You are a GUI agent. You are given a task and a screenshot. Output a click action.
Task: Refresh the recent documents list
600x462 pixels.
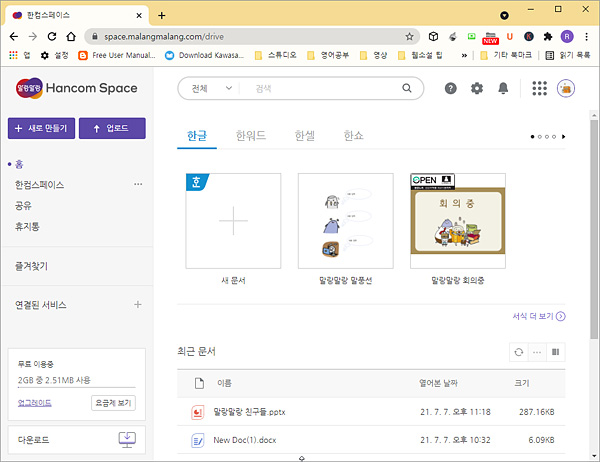pyautogui.click(x=518, y=352)
